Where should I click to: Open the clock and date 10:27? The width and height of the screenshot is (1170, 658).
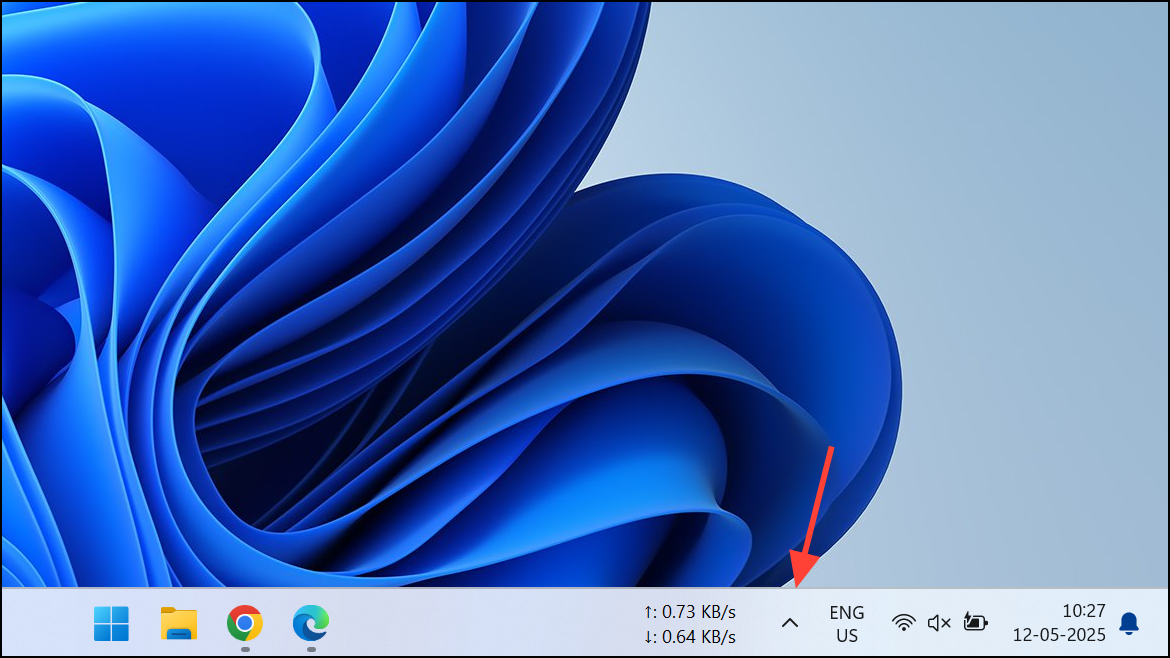[x=1059, y=623]
